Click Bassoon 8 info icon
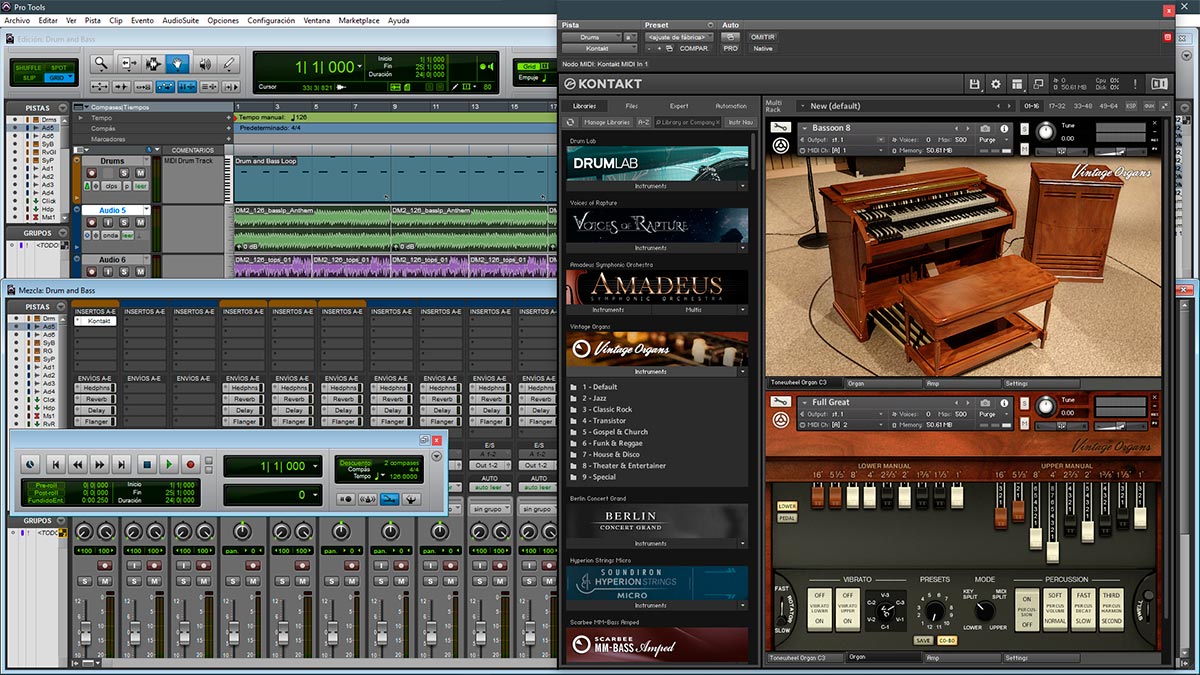 1003,128
